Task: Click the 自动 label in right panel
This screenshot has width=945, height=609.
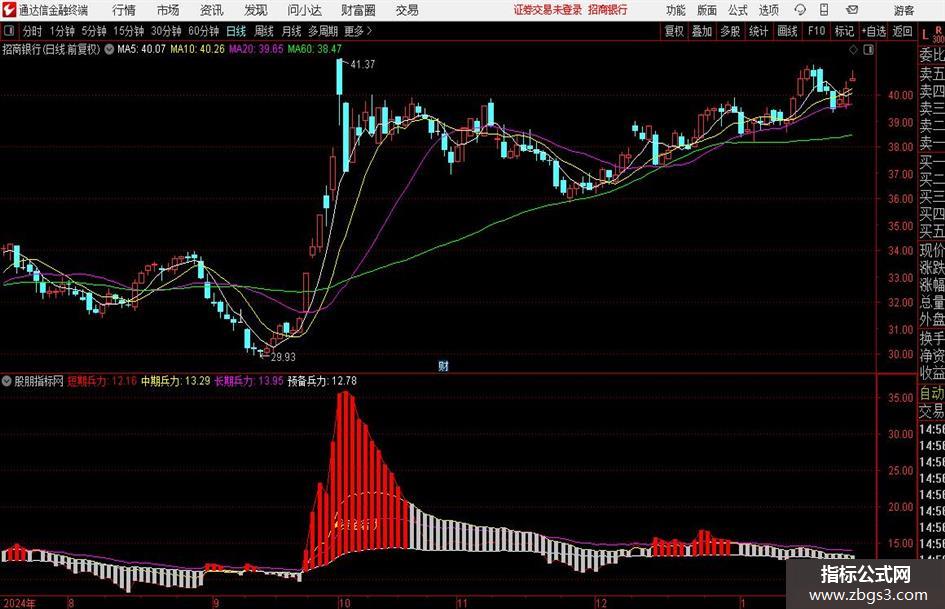Action: click(932, 393)
